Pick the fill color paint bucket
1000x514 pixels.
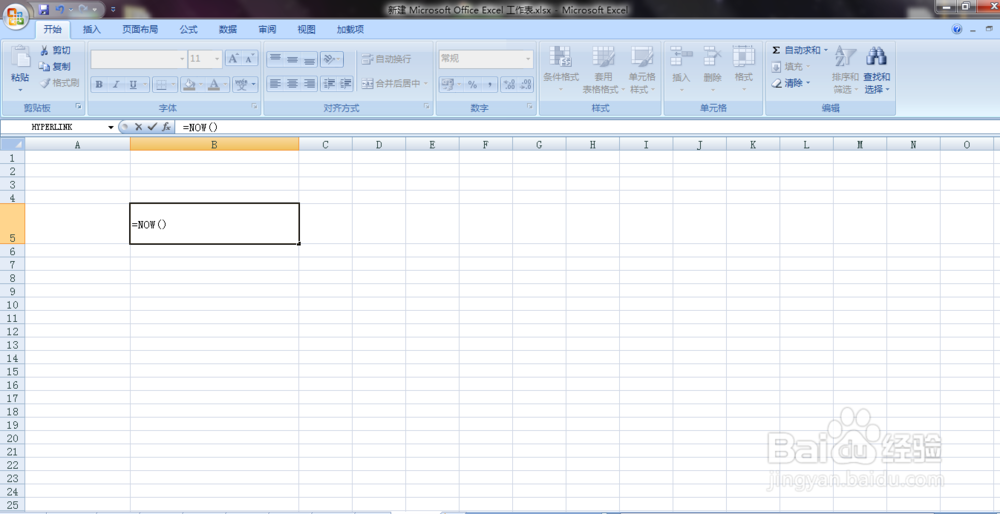coord(188,84)
